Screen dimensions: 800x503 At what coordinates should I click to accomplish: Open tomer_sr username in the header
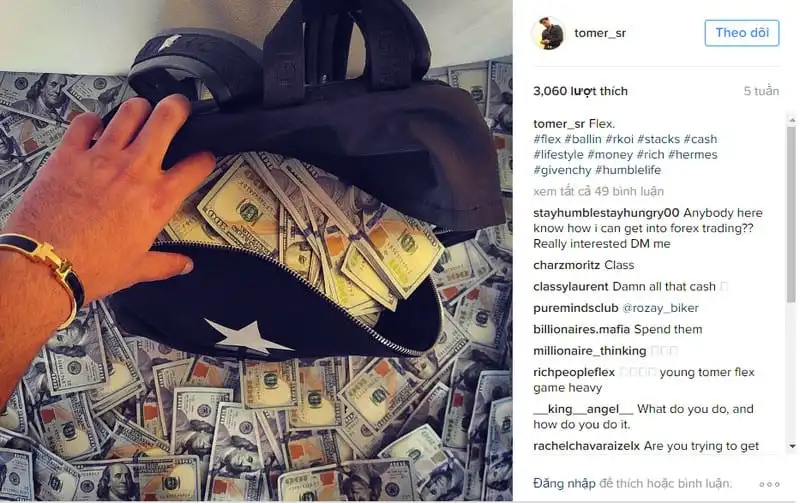[x=600, y=33]
